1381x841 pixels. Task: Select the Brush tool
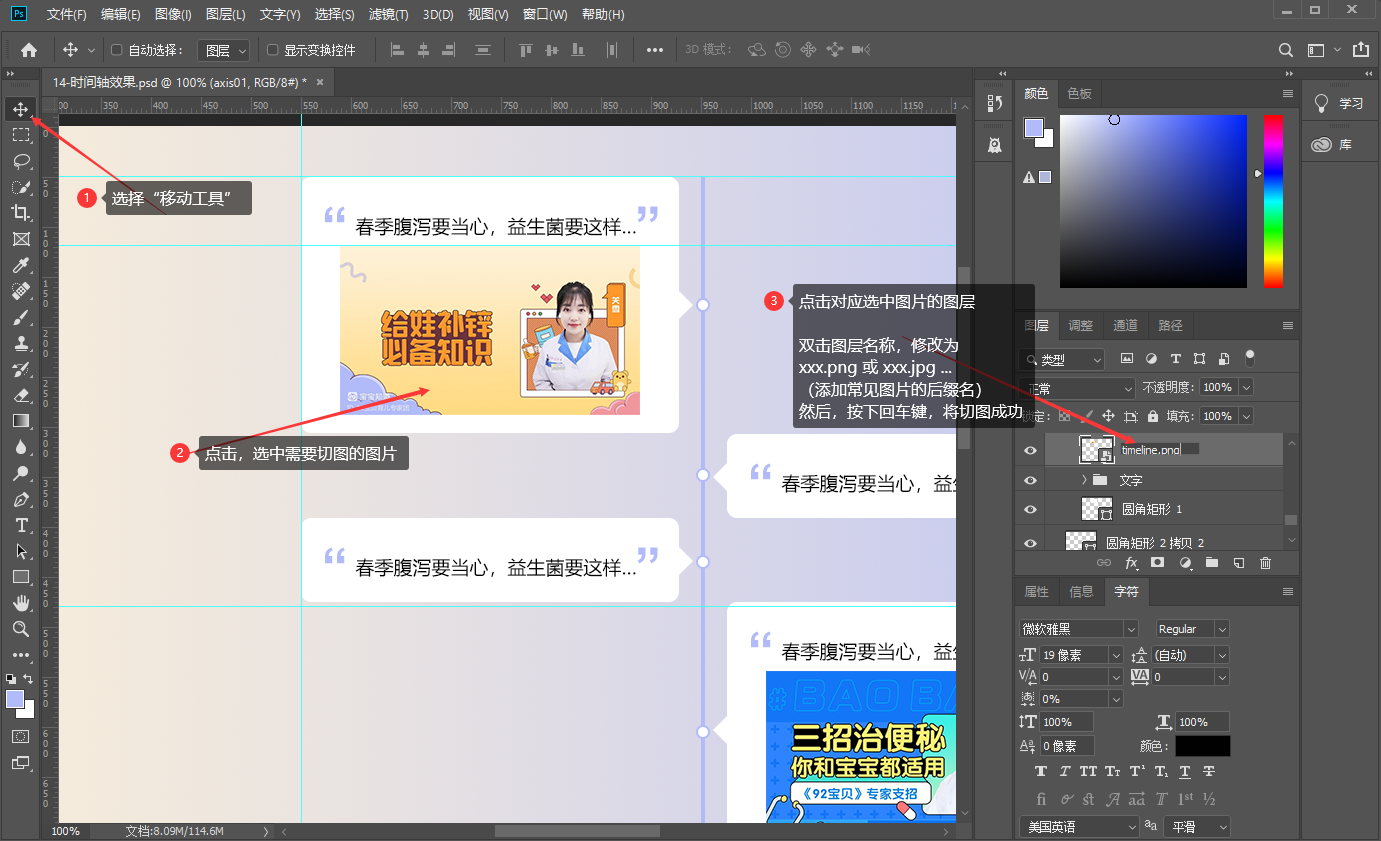click(x=21, y=317)
